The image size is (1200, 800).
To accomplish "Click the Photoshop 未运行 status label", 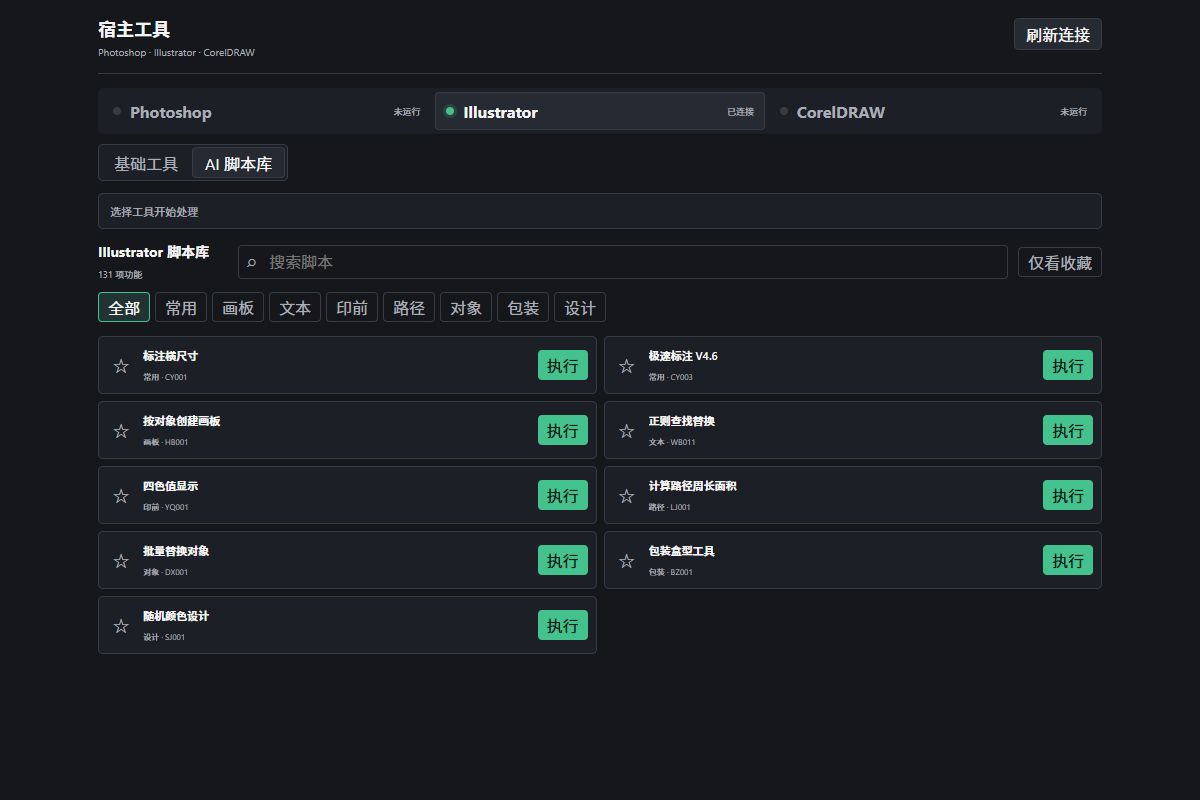I will pos(407,112).
